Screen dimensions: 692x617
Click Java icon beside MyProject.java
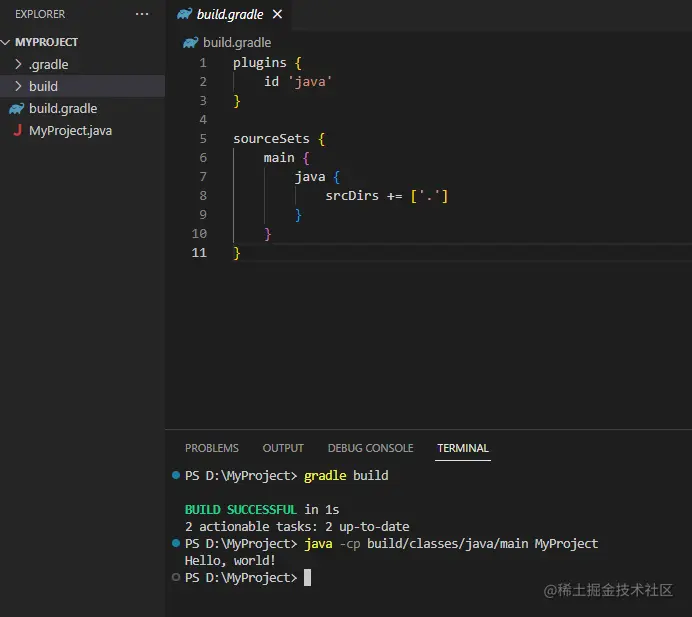pyautogui.click(x=18, y=130)
